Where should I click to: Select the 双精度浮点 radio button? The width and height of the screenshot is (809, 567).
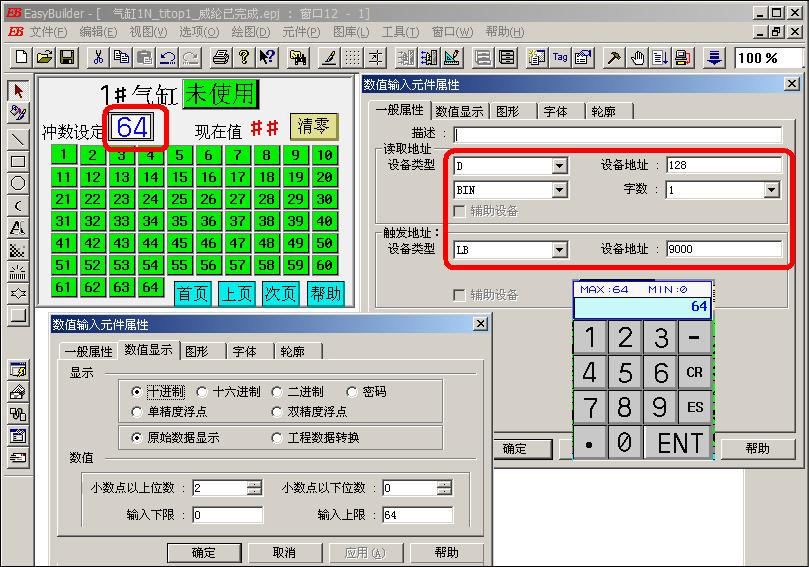278,412
